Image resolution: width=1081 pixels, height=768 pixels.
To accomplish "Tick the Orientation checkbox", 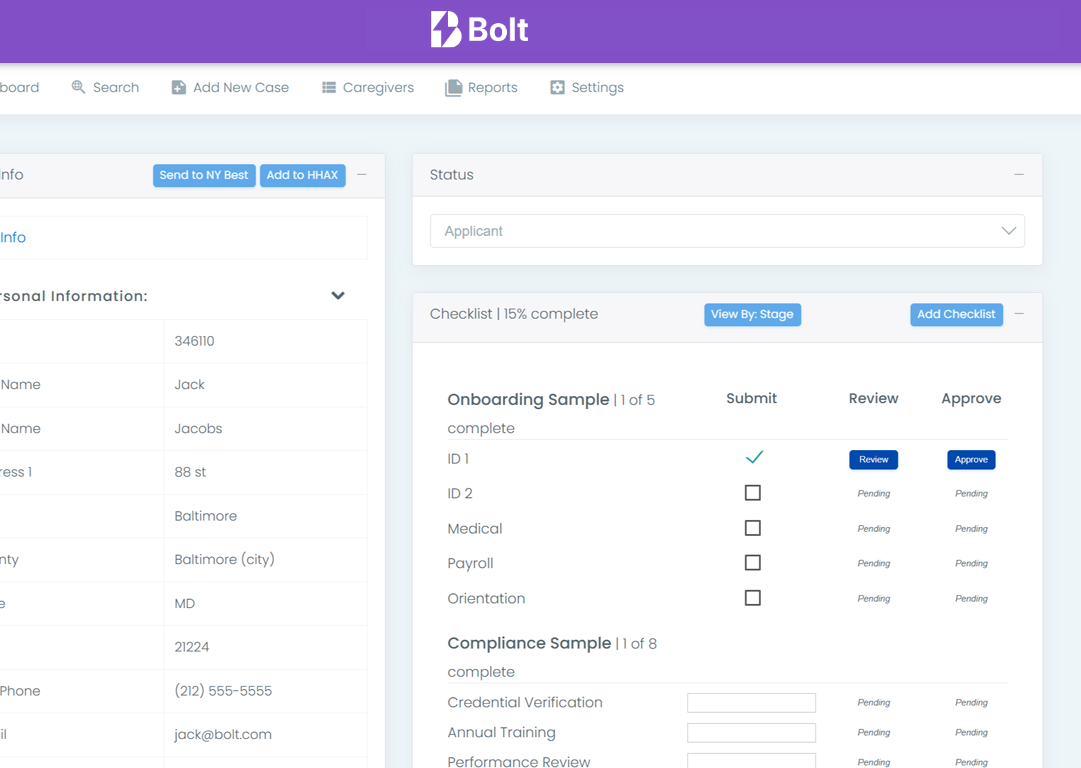I will click(752, 597).
